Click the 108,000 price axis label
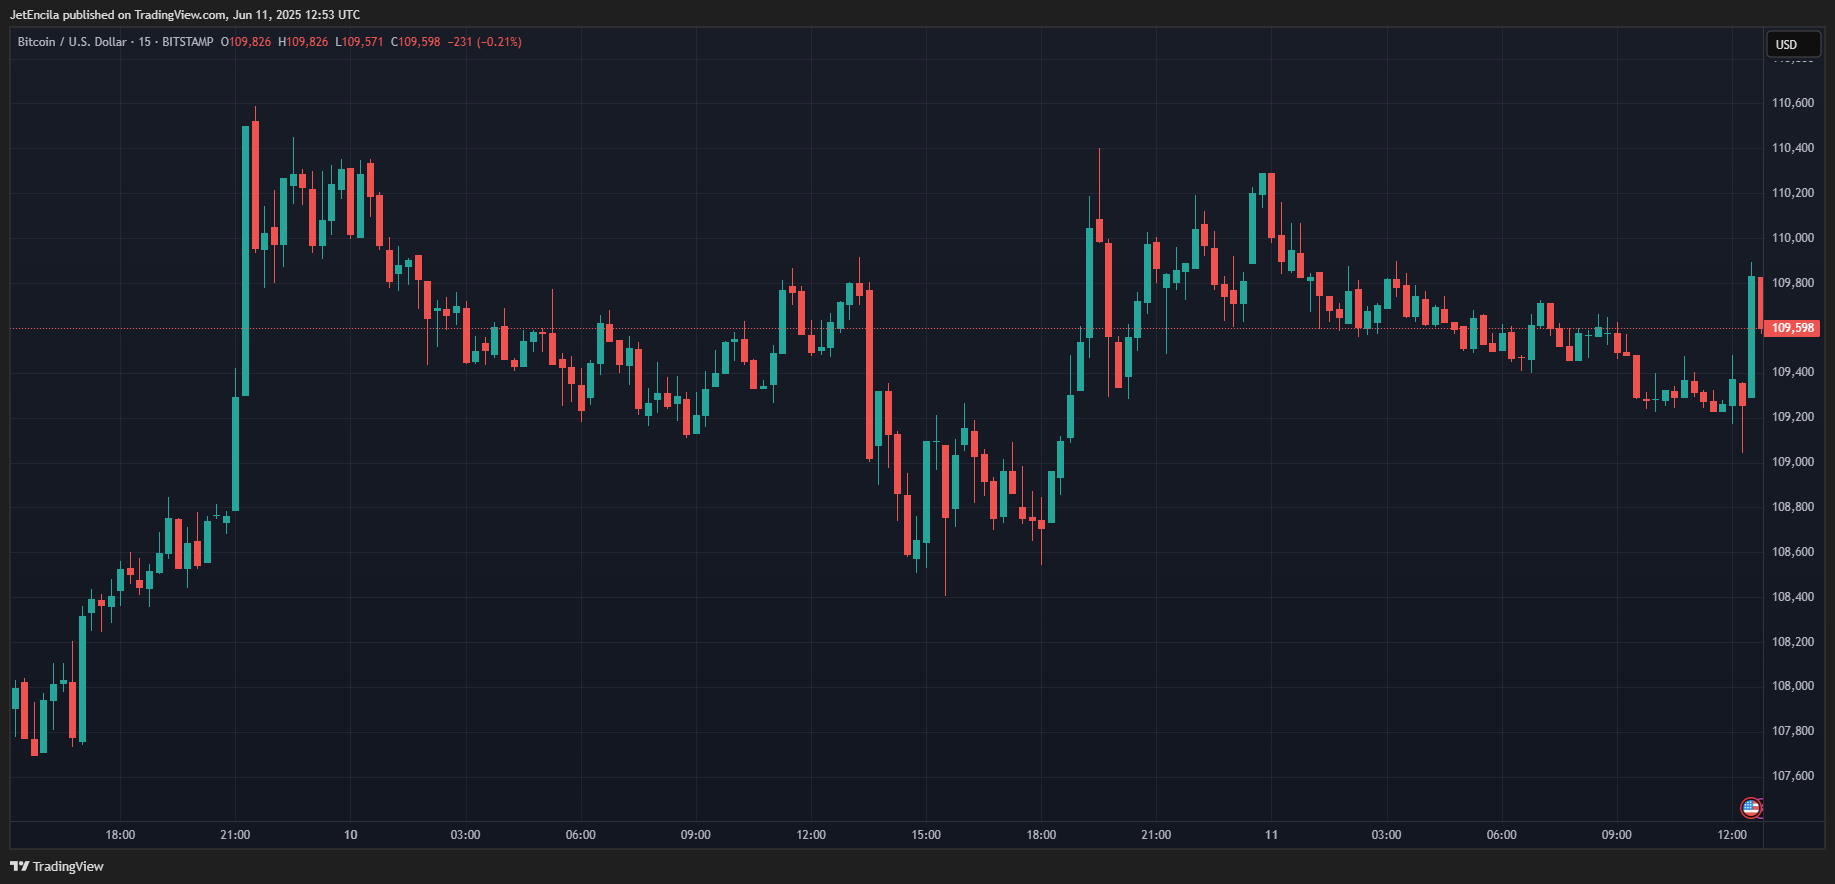The image size is (1835, 884). pyautogui.click(x=1793, y=686)
